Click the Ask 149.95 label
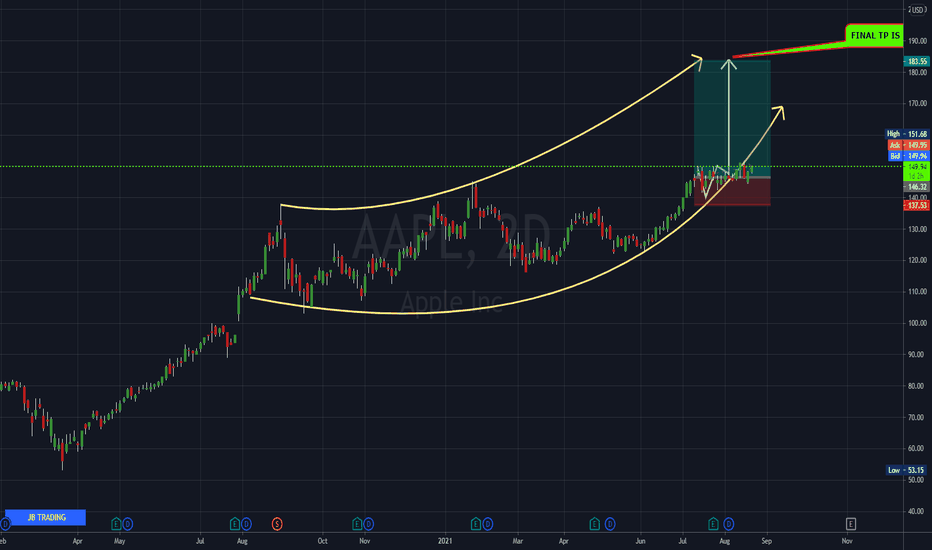Viewport: 932px width, 550px height. [908, 145]
